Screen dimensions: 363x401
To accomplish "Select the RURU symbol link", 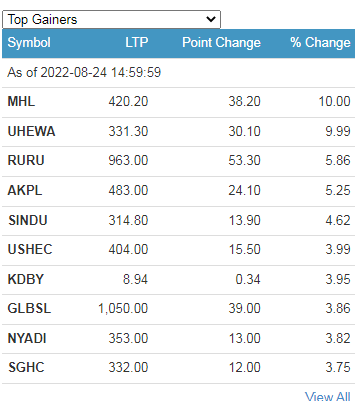I will click(26, 160).
